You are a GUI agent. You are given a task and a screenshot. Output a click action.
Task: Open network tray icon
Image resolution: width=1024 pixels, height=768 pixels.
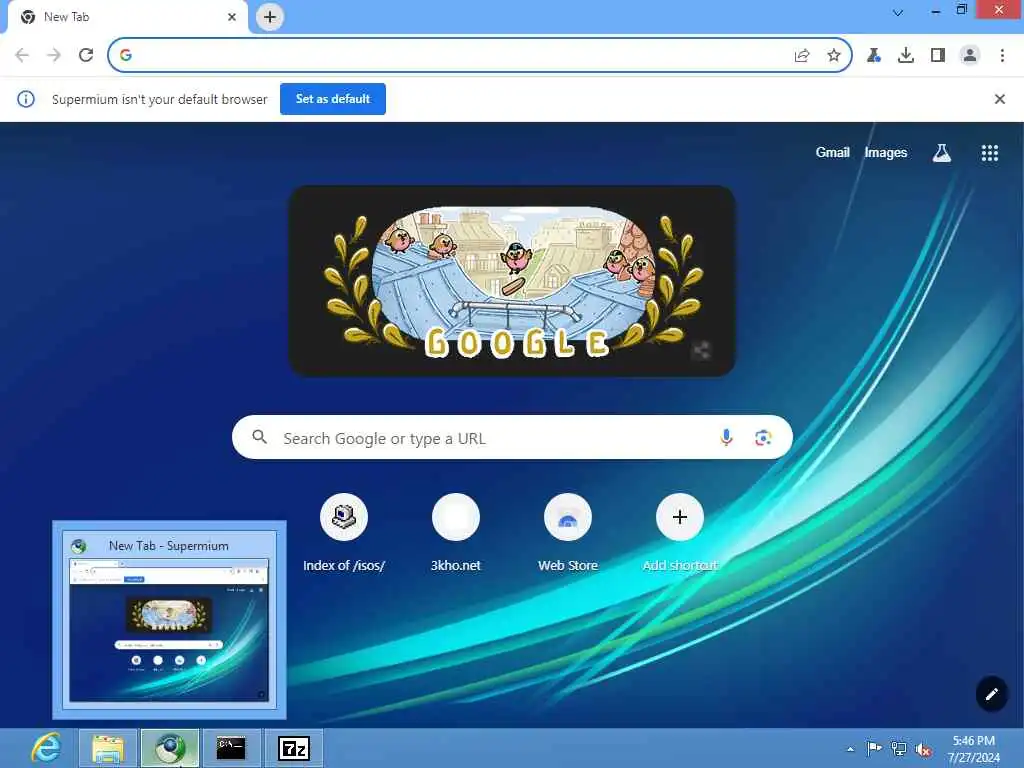tap(899, 749)
